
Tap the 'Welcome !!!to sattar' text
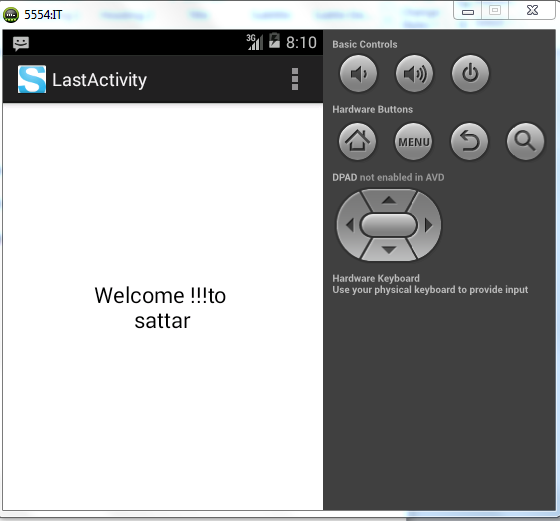(x=160, y=308)
